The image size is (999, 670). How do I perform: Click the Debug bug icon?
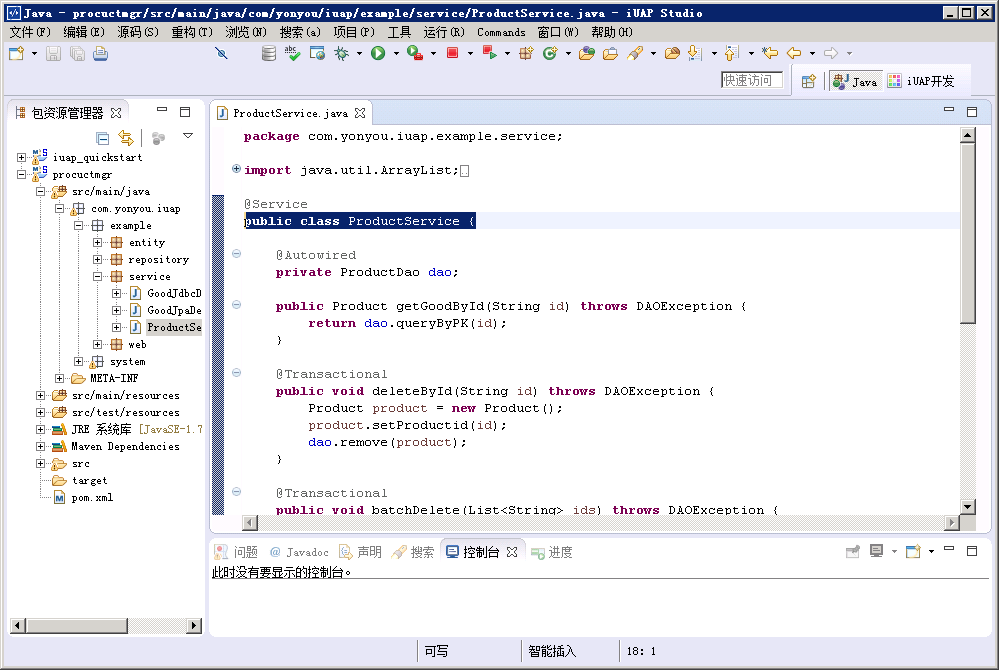pyautogui.click(x=341, y=54)
